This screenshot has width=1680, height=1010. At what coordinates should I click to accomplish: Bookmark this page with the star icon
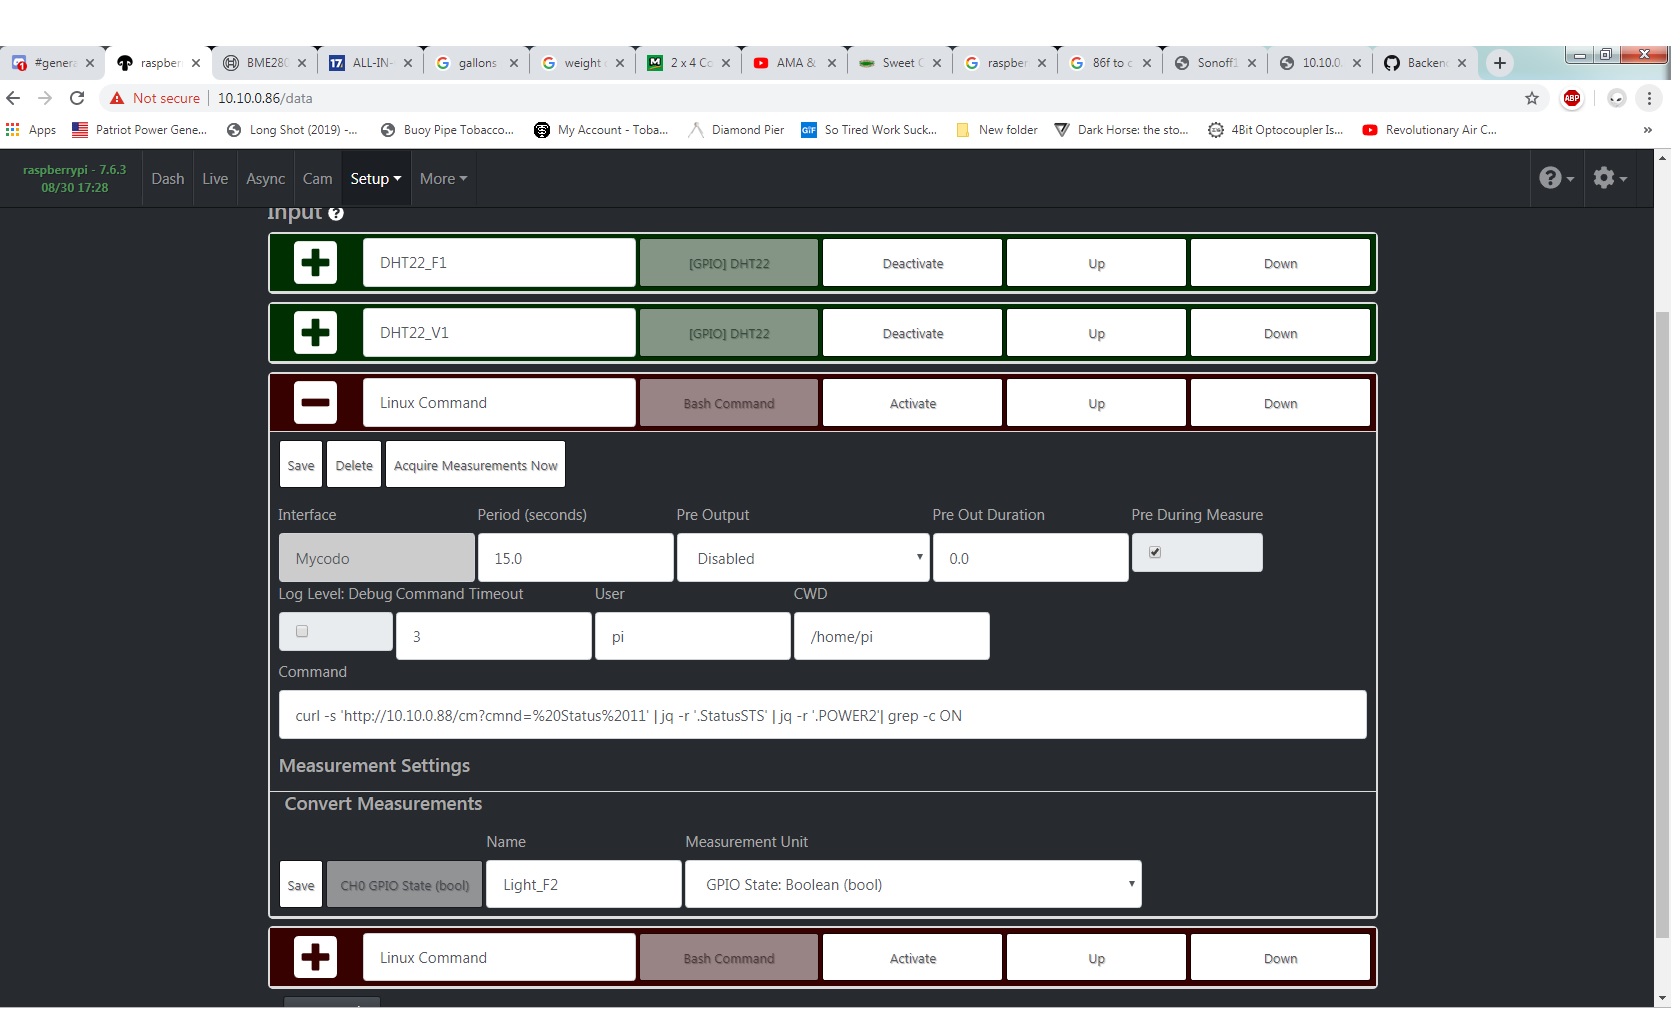pyautogui.click(x=1532, y=98)
